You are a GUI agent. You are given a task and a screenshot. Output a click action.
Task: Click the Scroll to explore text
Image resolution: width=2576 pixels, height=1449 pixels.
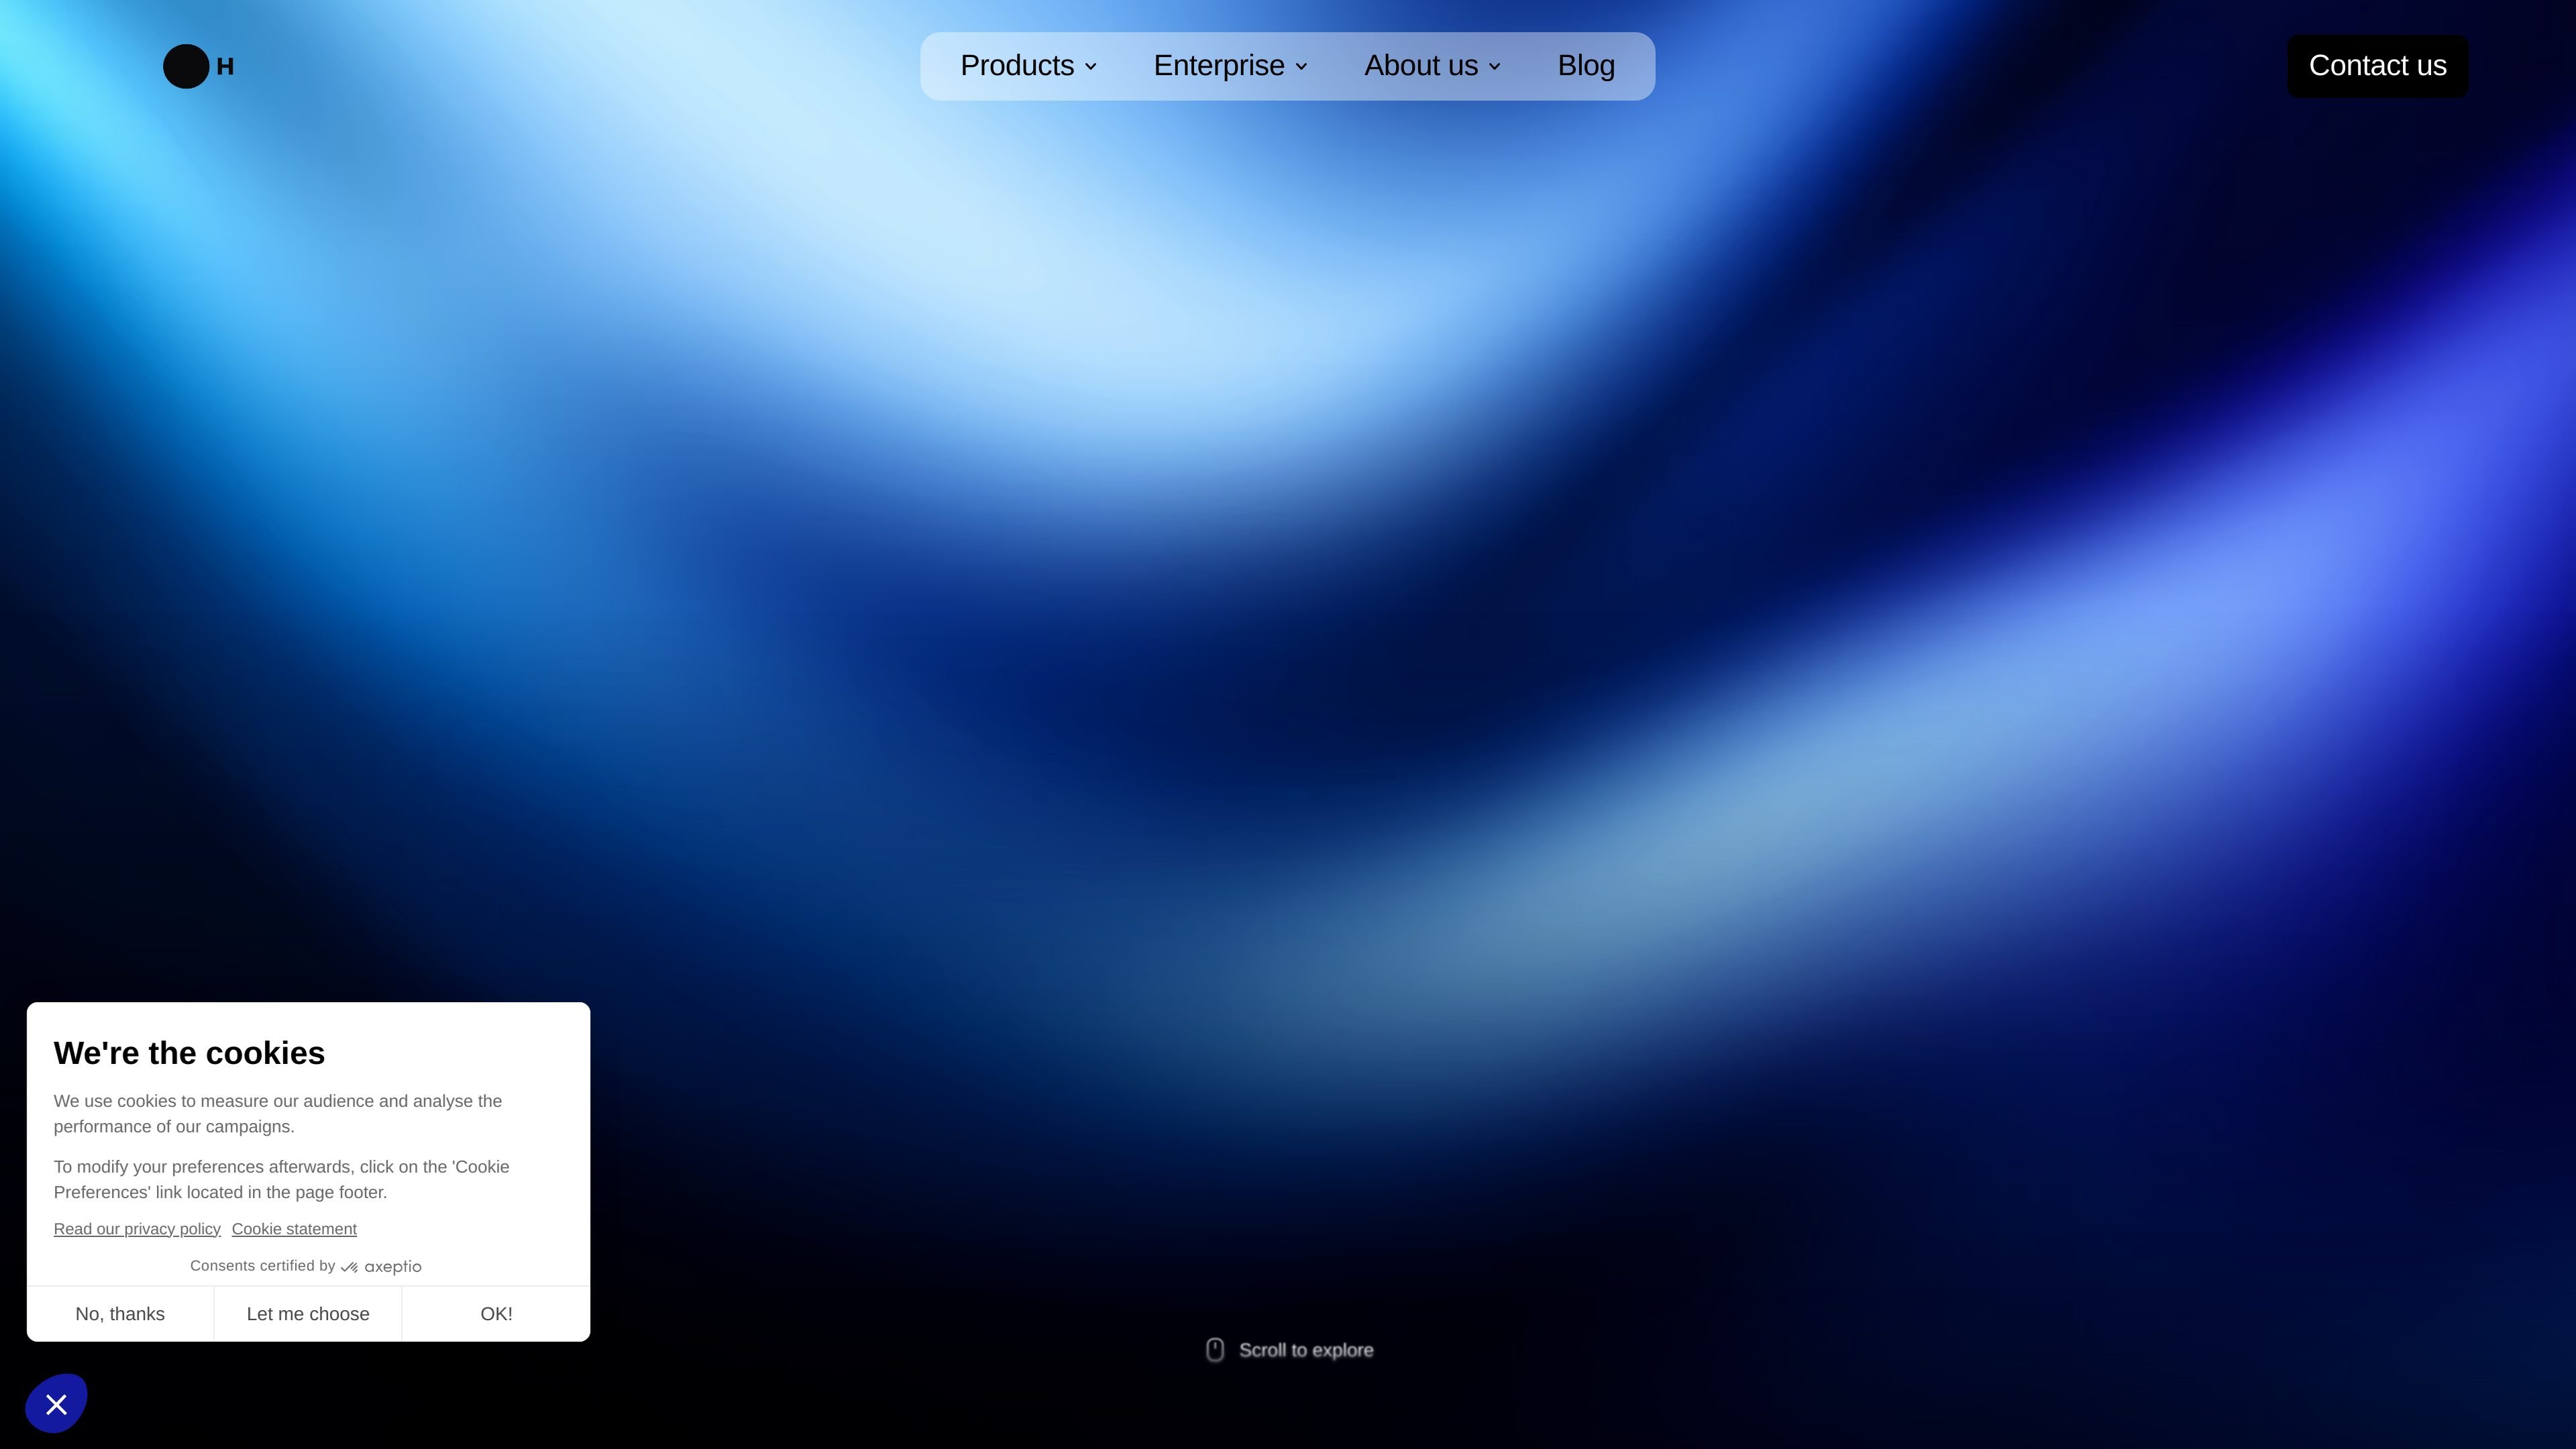click(x=1306, y=1350)
